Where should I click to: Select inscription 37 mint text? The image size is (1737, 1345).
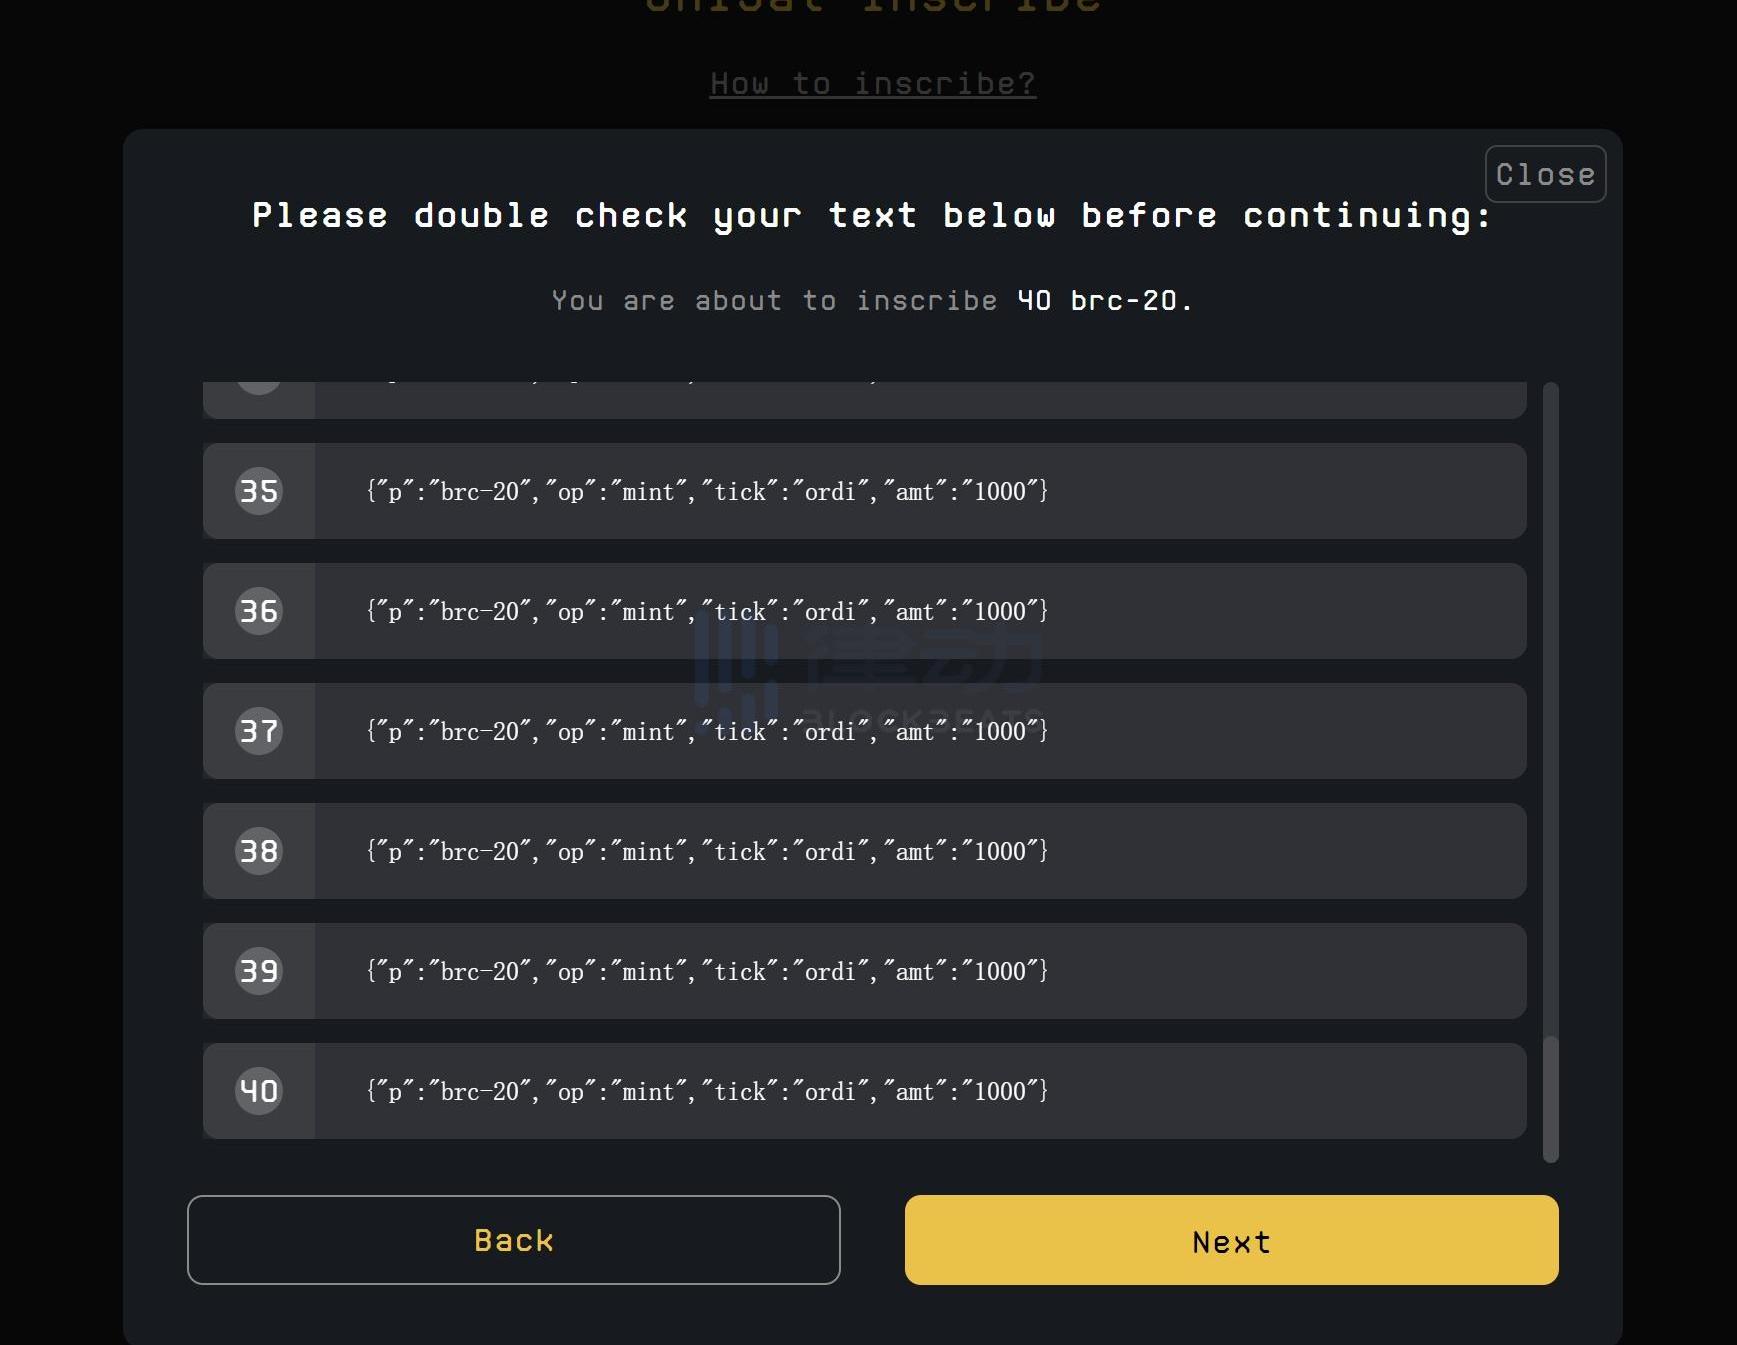pyautogui.click(x=707, y=731)
